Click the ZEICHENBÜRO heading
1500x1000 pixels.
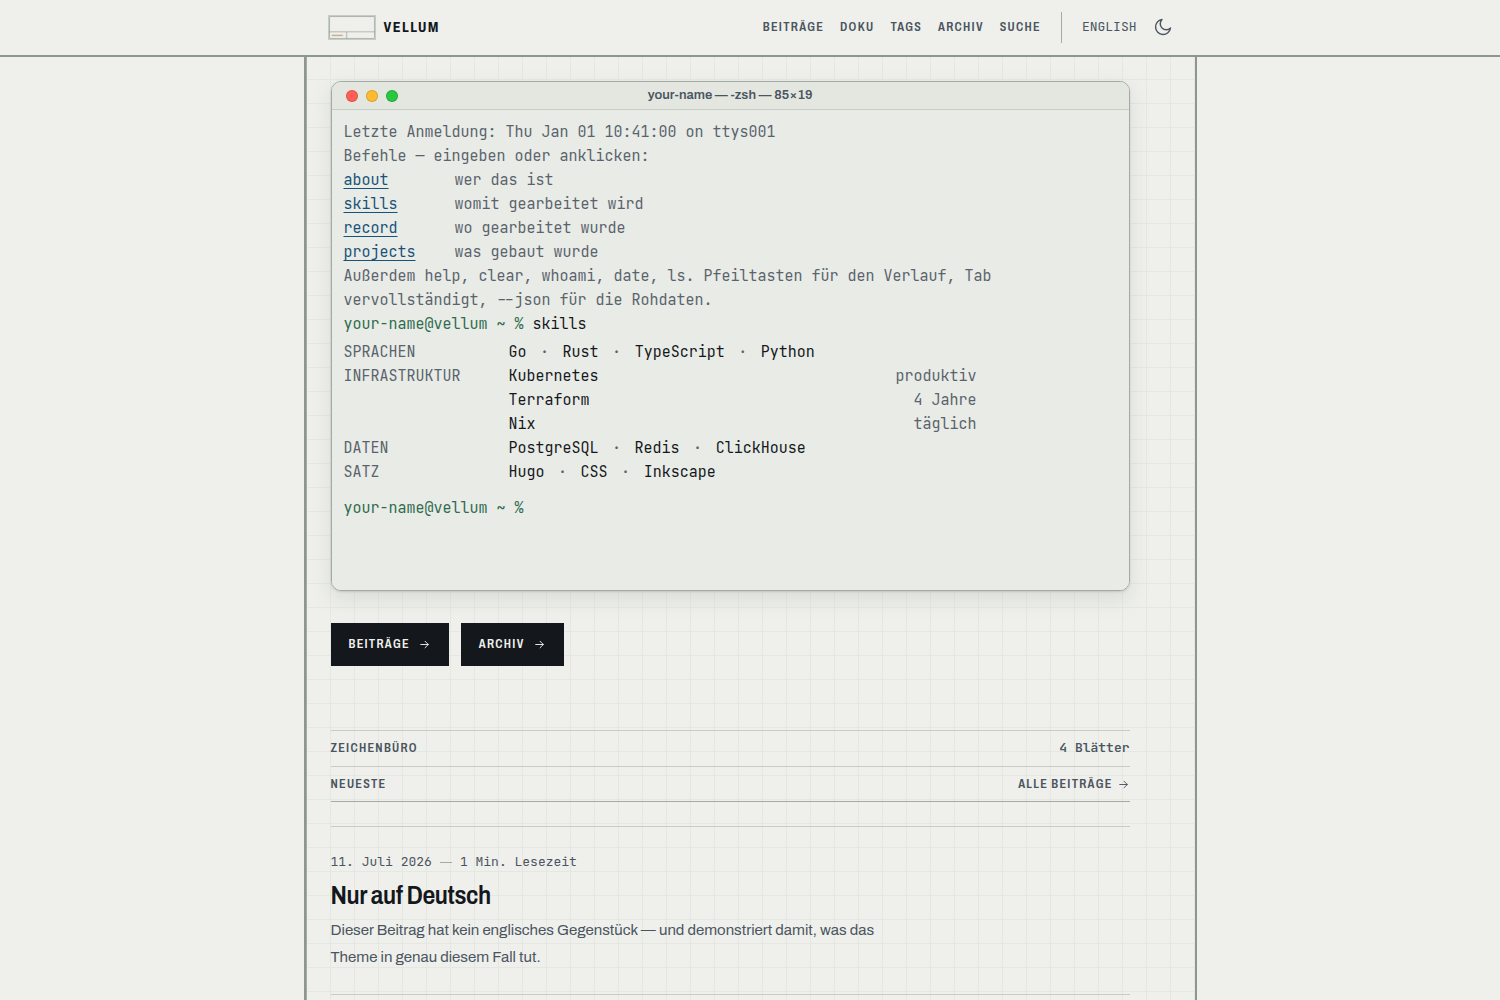pos(373,748)
